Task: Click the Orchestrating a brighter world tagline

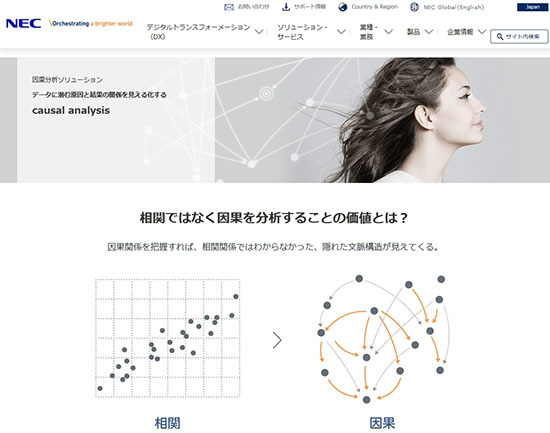Action: 91,24
